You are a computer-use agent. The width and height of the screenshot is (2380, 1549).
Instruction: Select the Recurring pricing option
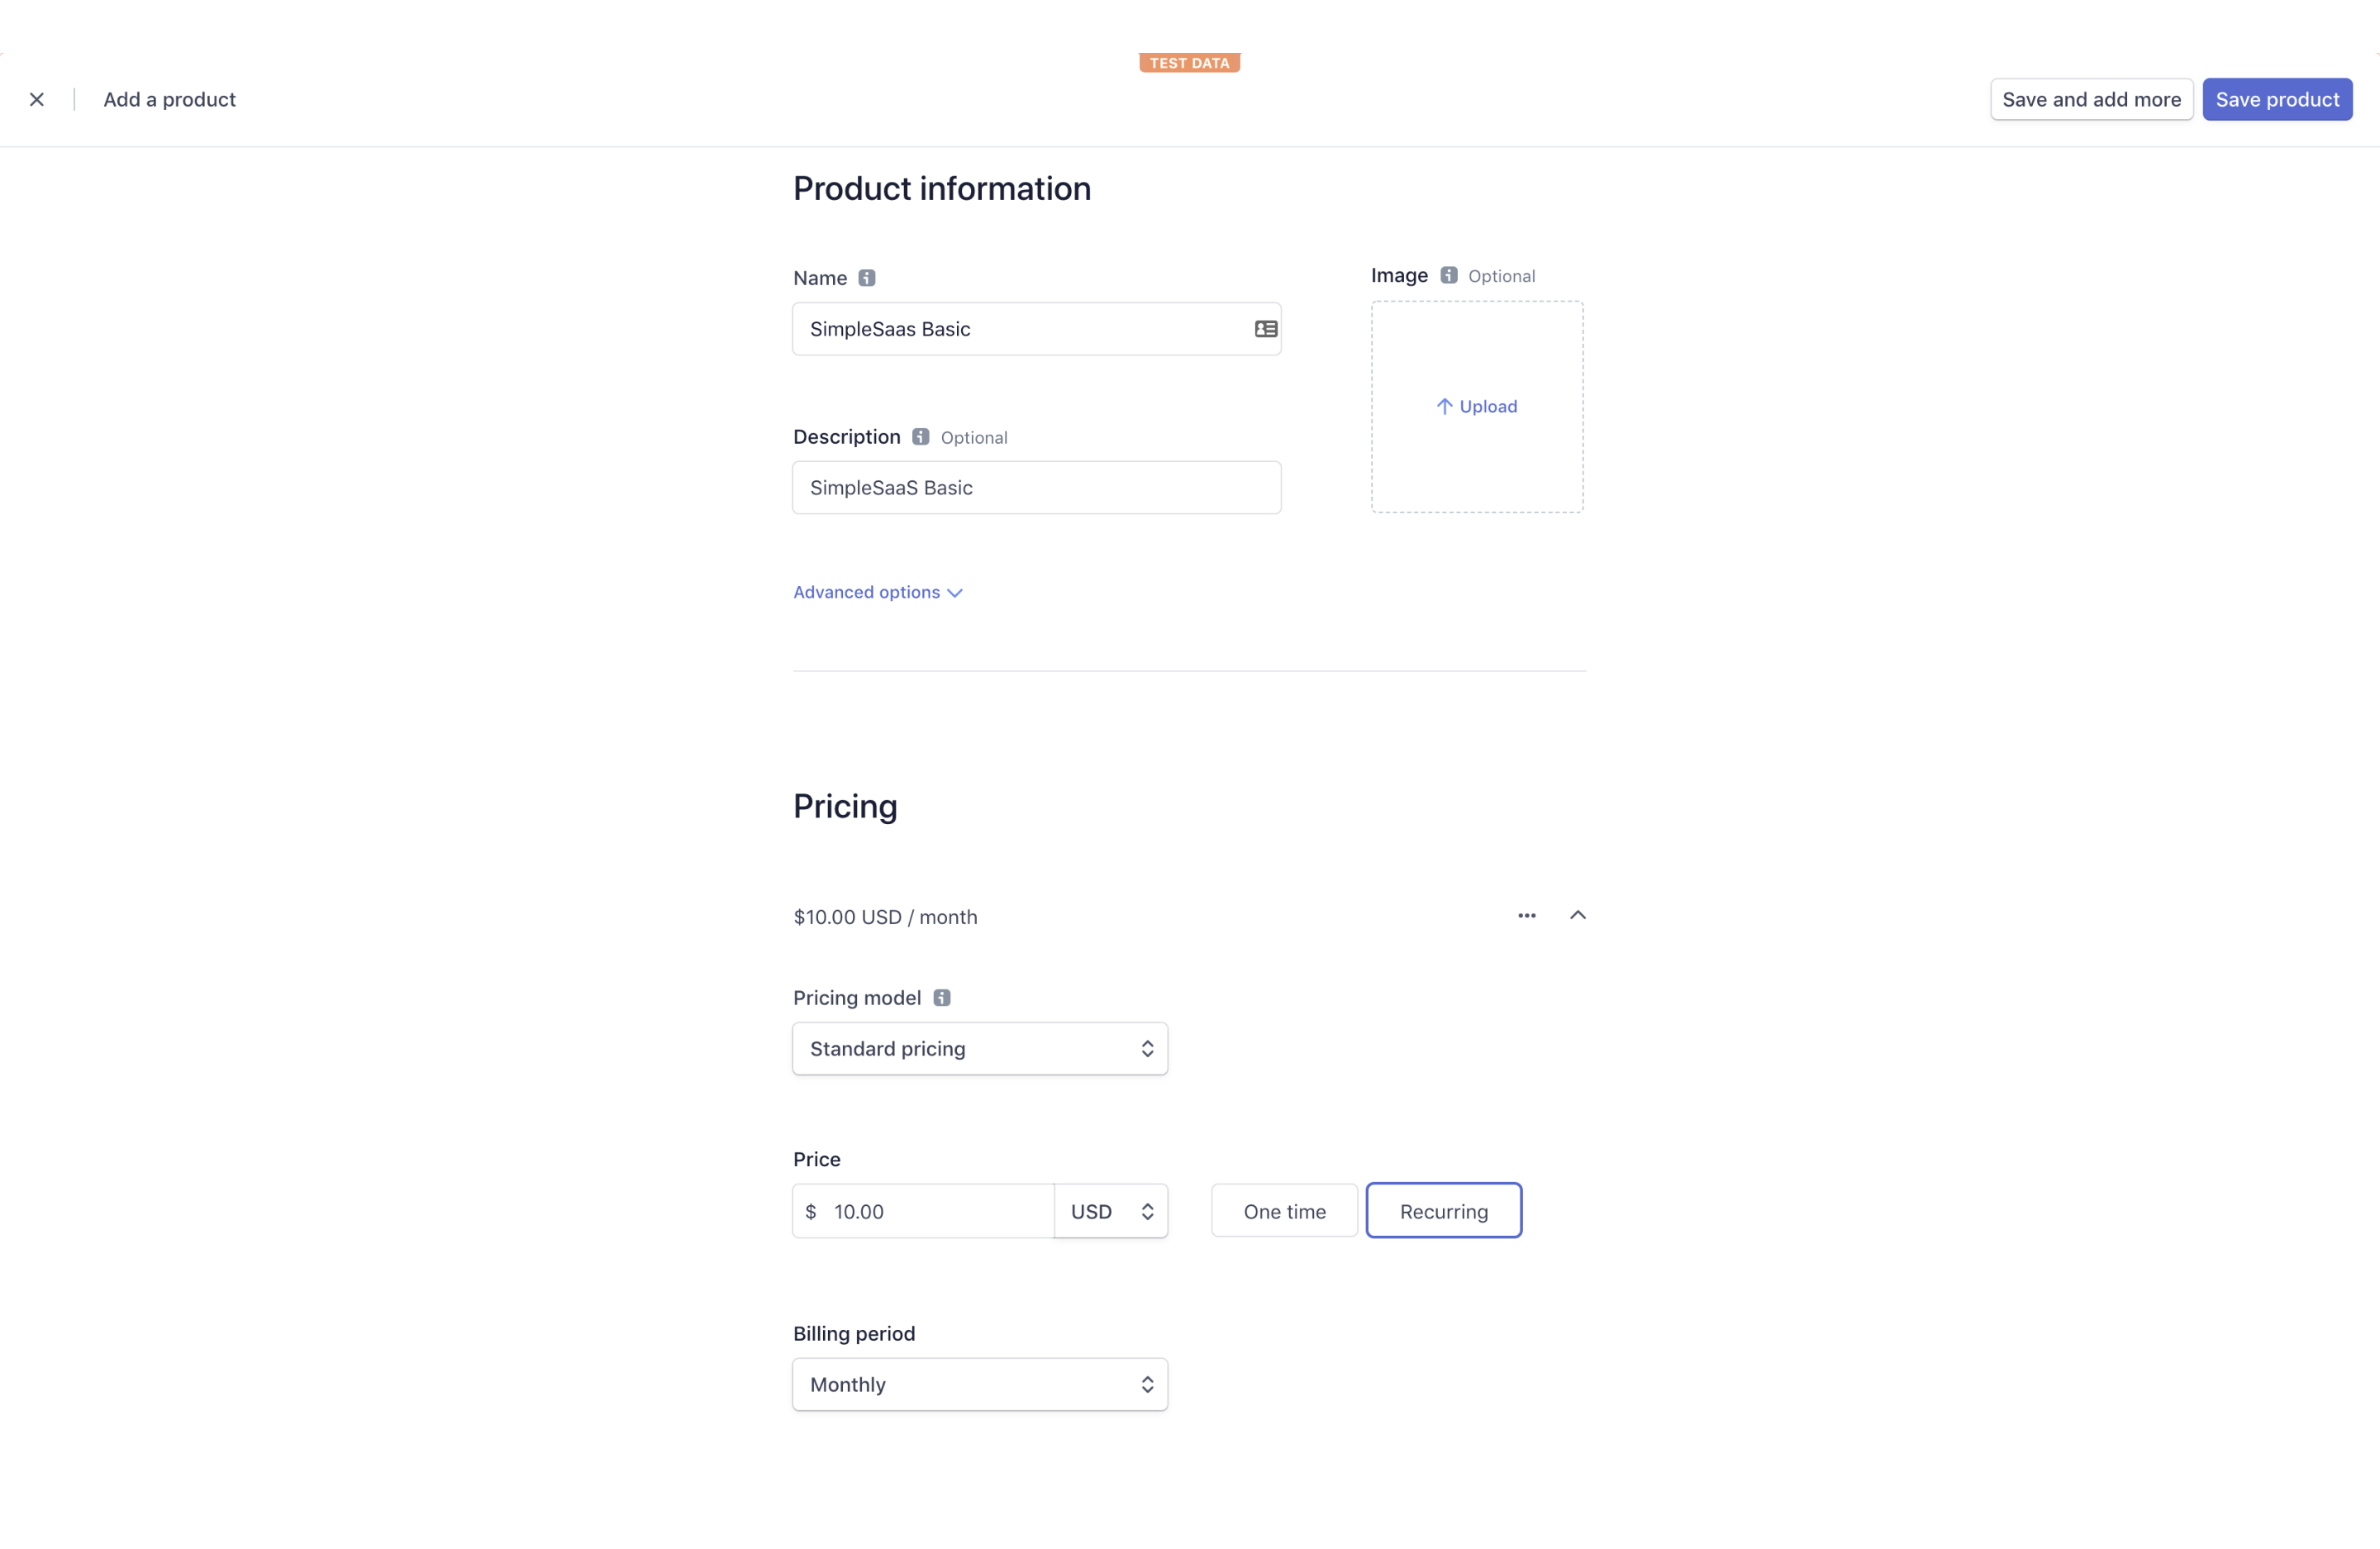coord(1444,1211)
